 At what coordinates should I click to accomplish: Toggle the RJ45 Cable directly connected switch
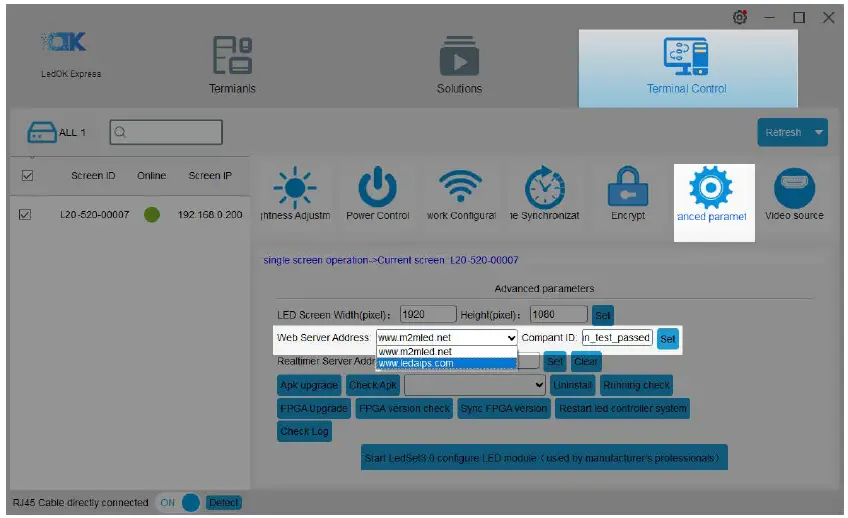(180, 502)
